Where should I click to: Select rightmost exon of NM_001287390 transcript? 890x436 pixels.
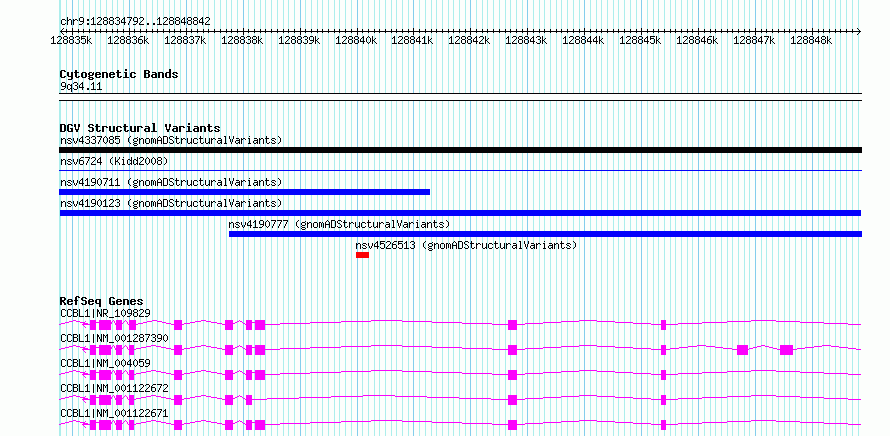point(786,350)
